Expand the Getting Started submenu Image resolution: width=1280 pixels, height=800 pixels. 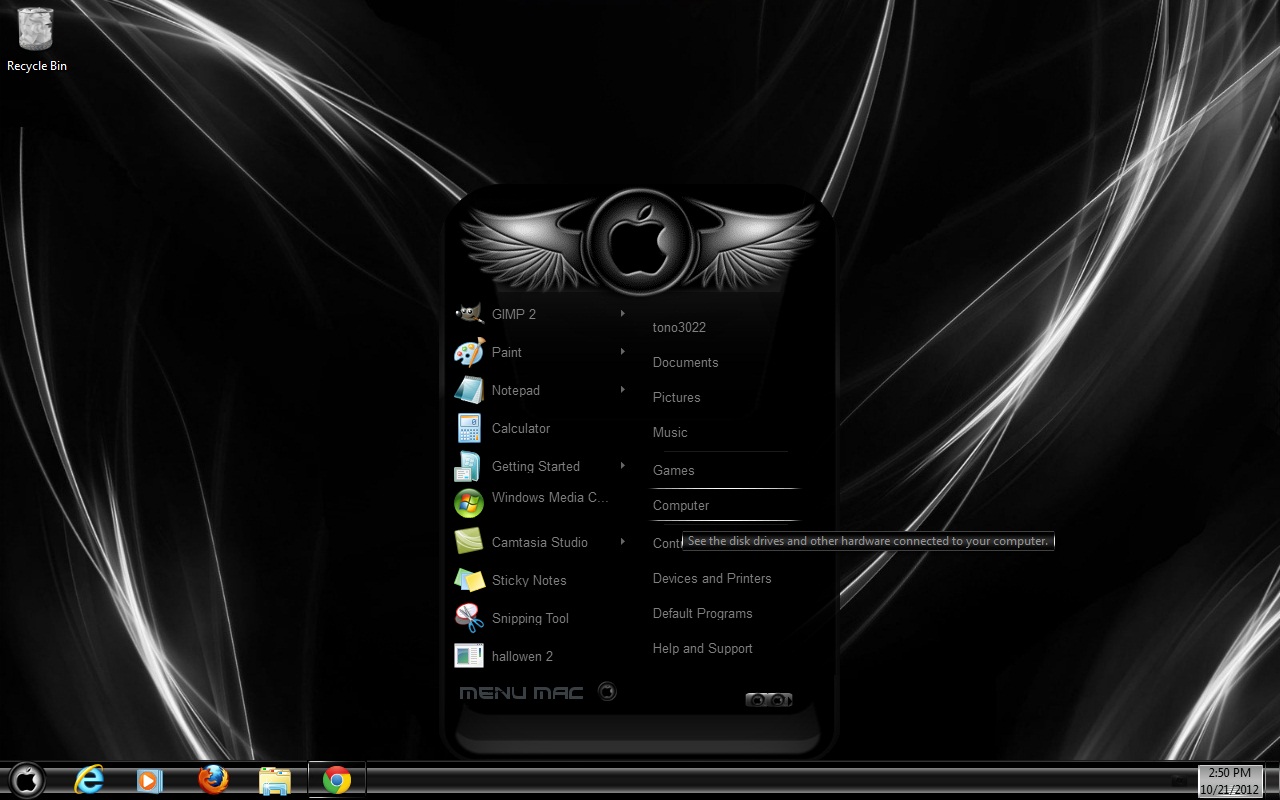[x=622, y=466]
